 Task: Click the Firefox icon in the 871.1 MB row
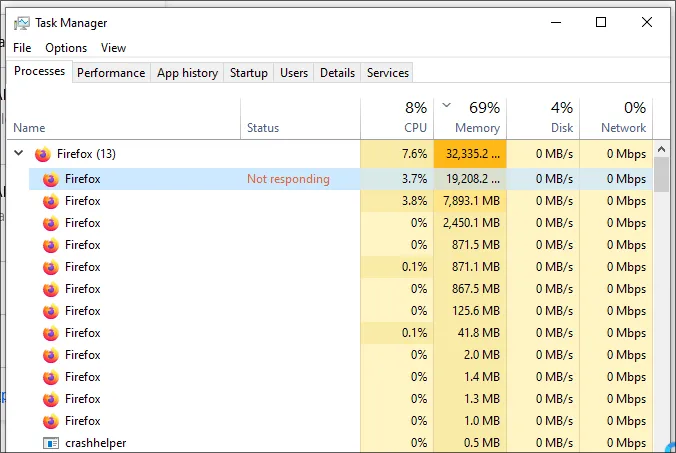pos(51,267)
